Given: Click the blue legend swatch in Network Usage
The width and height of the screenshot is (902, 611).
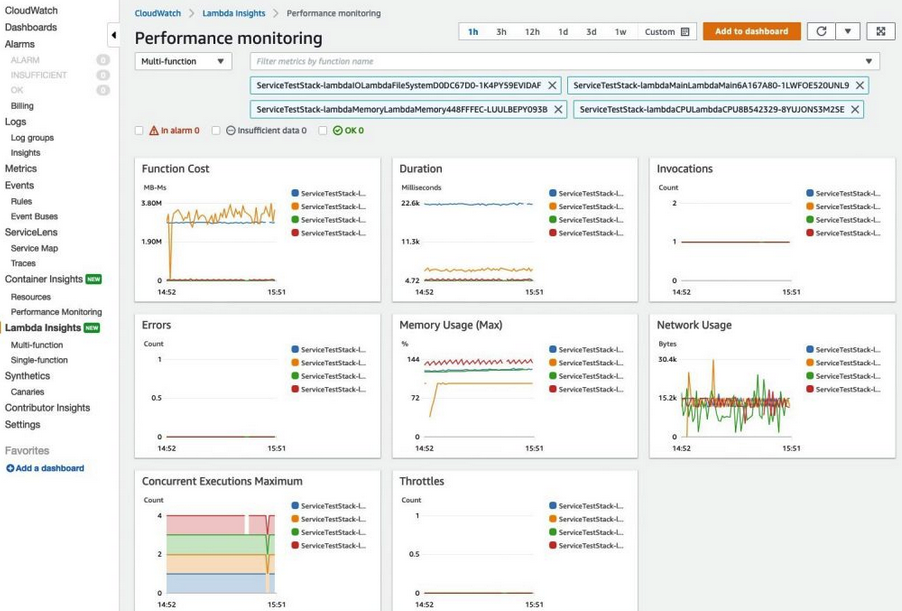Looking at the screenshot, I should (810, 349).
